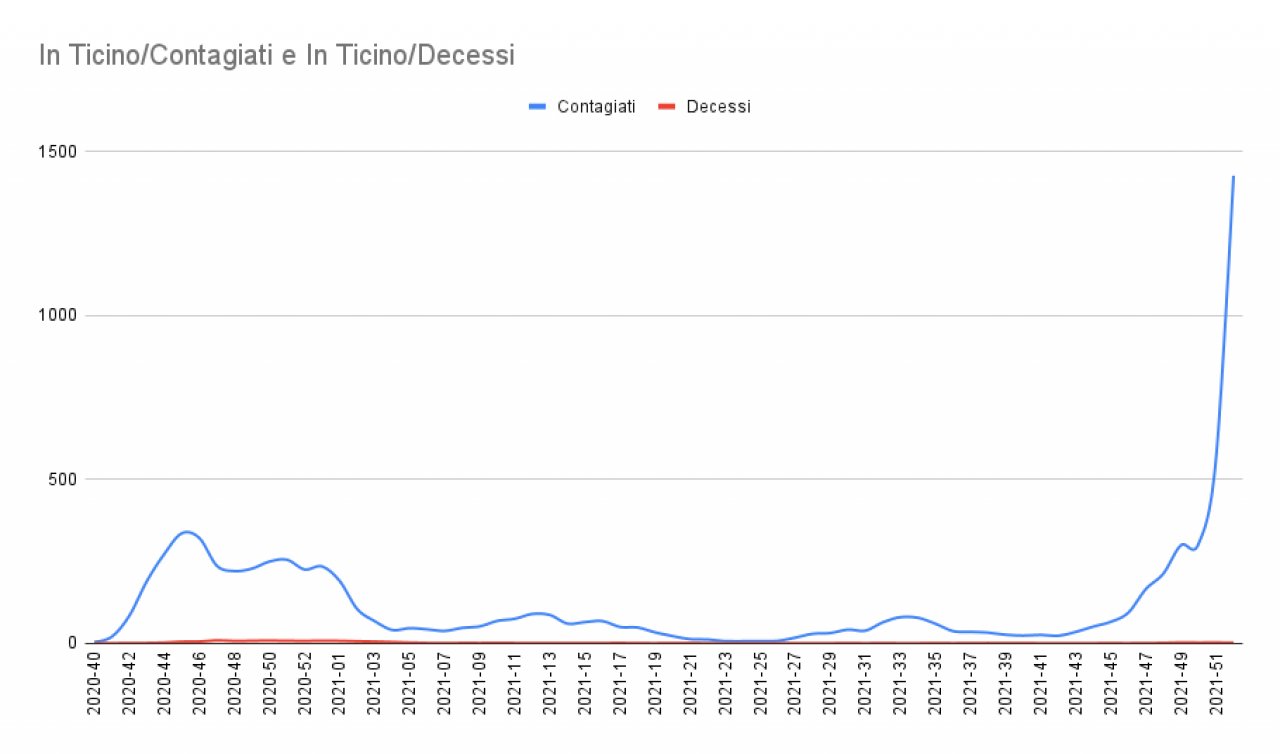Select the 2021-01 x-axis label

click(x=340, y=683)
